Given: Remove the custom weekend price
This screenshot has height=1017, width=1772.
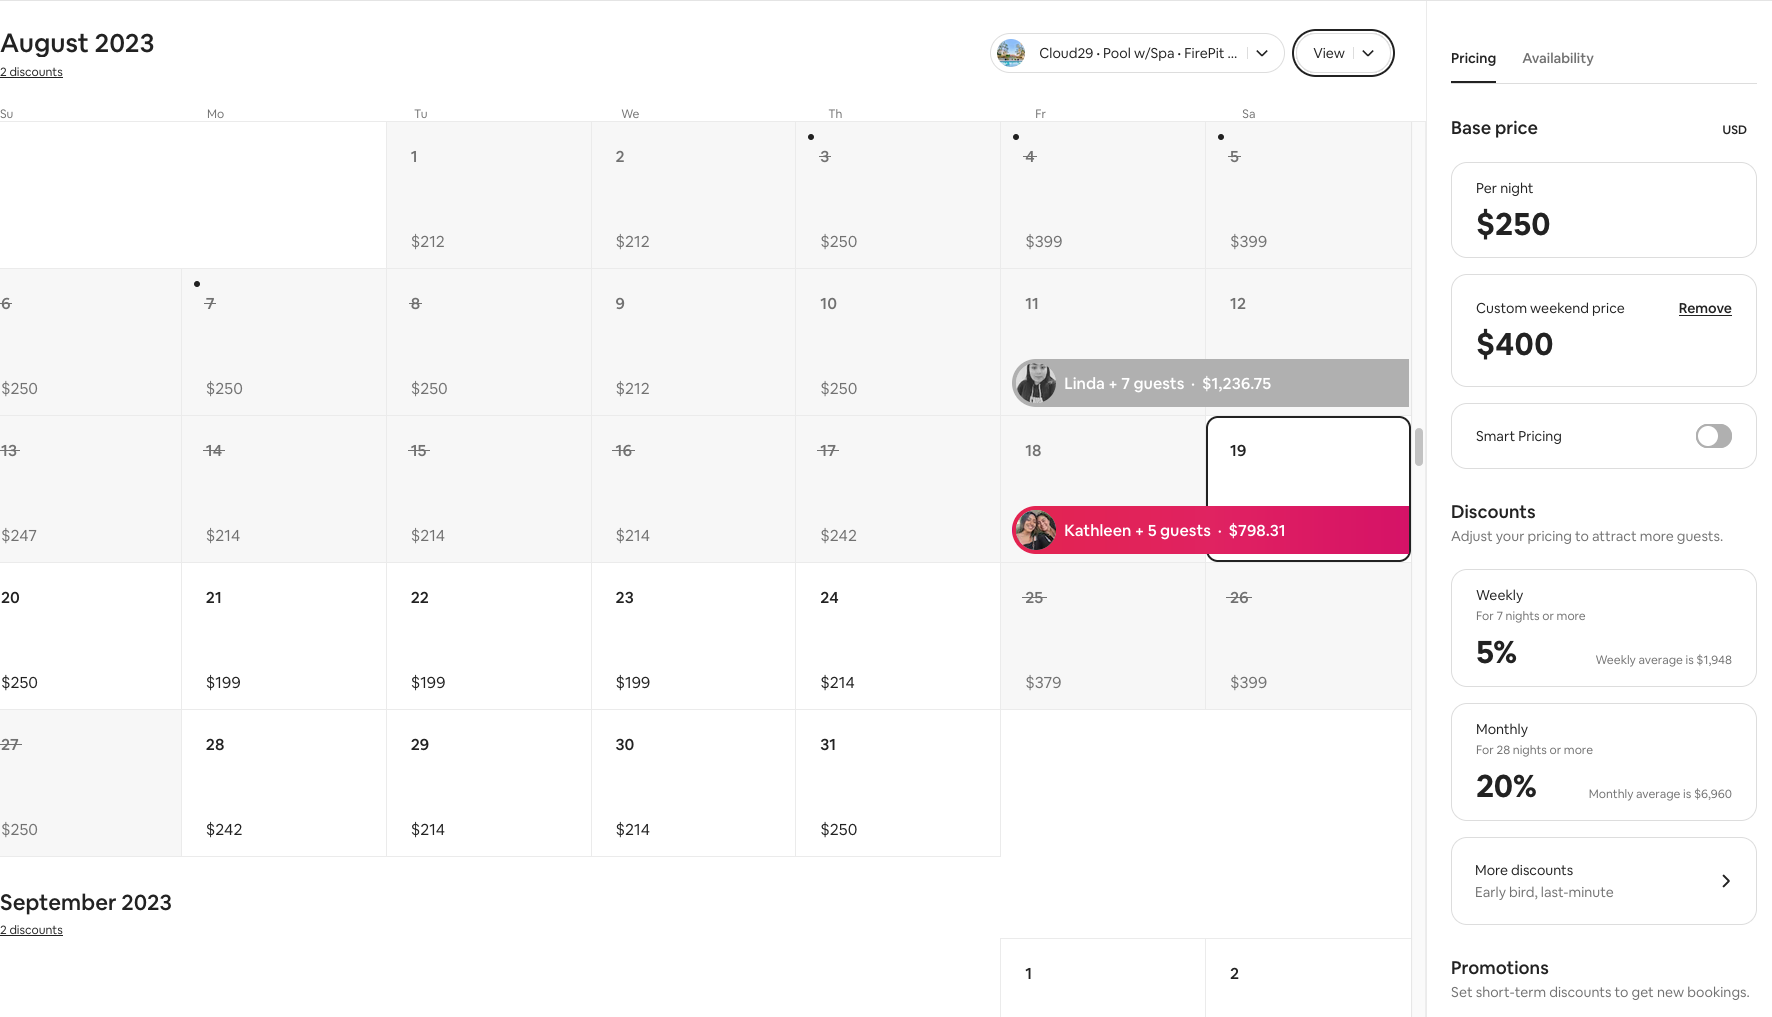Looking at the screenshot, I should pyautogui.click(x=1704, y=308).
